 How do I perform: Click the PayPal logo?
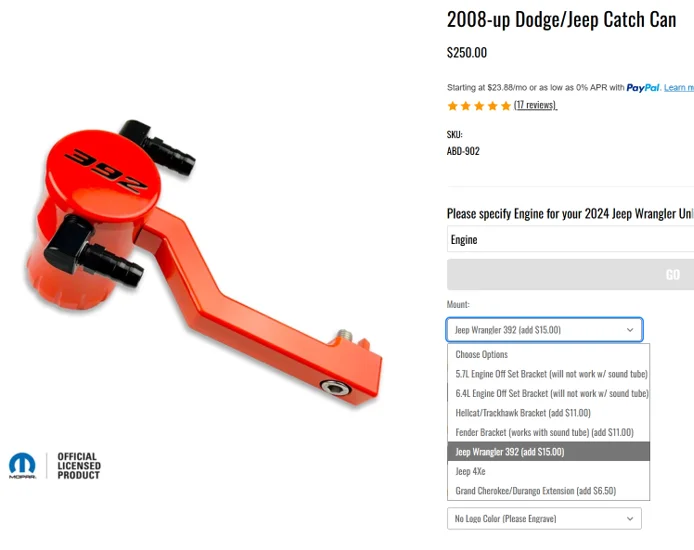(643, 88)
